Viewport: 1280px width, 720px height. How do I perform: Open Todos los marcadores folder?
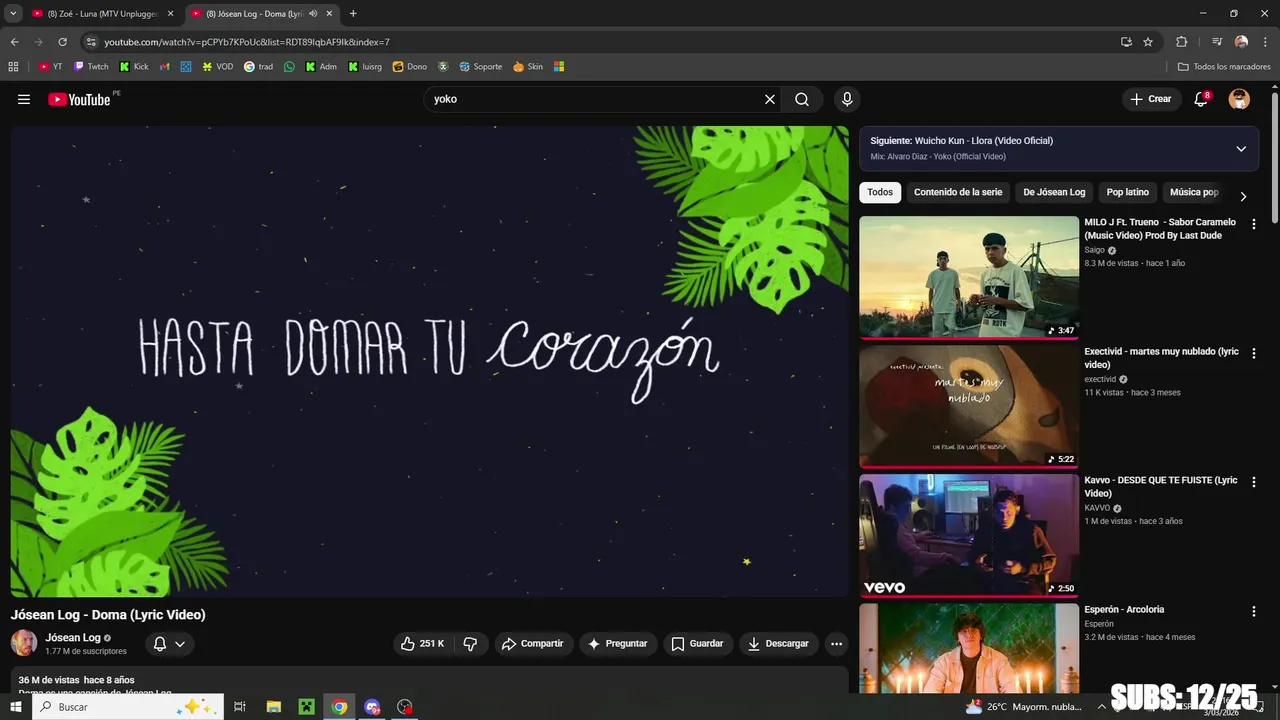pyautogui.click(x=1224, y=67)
